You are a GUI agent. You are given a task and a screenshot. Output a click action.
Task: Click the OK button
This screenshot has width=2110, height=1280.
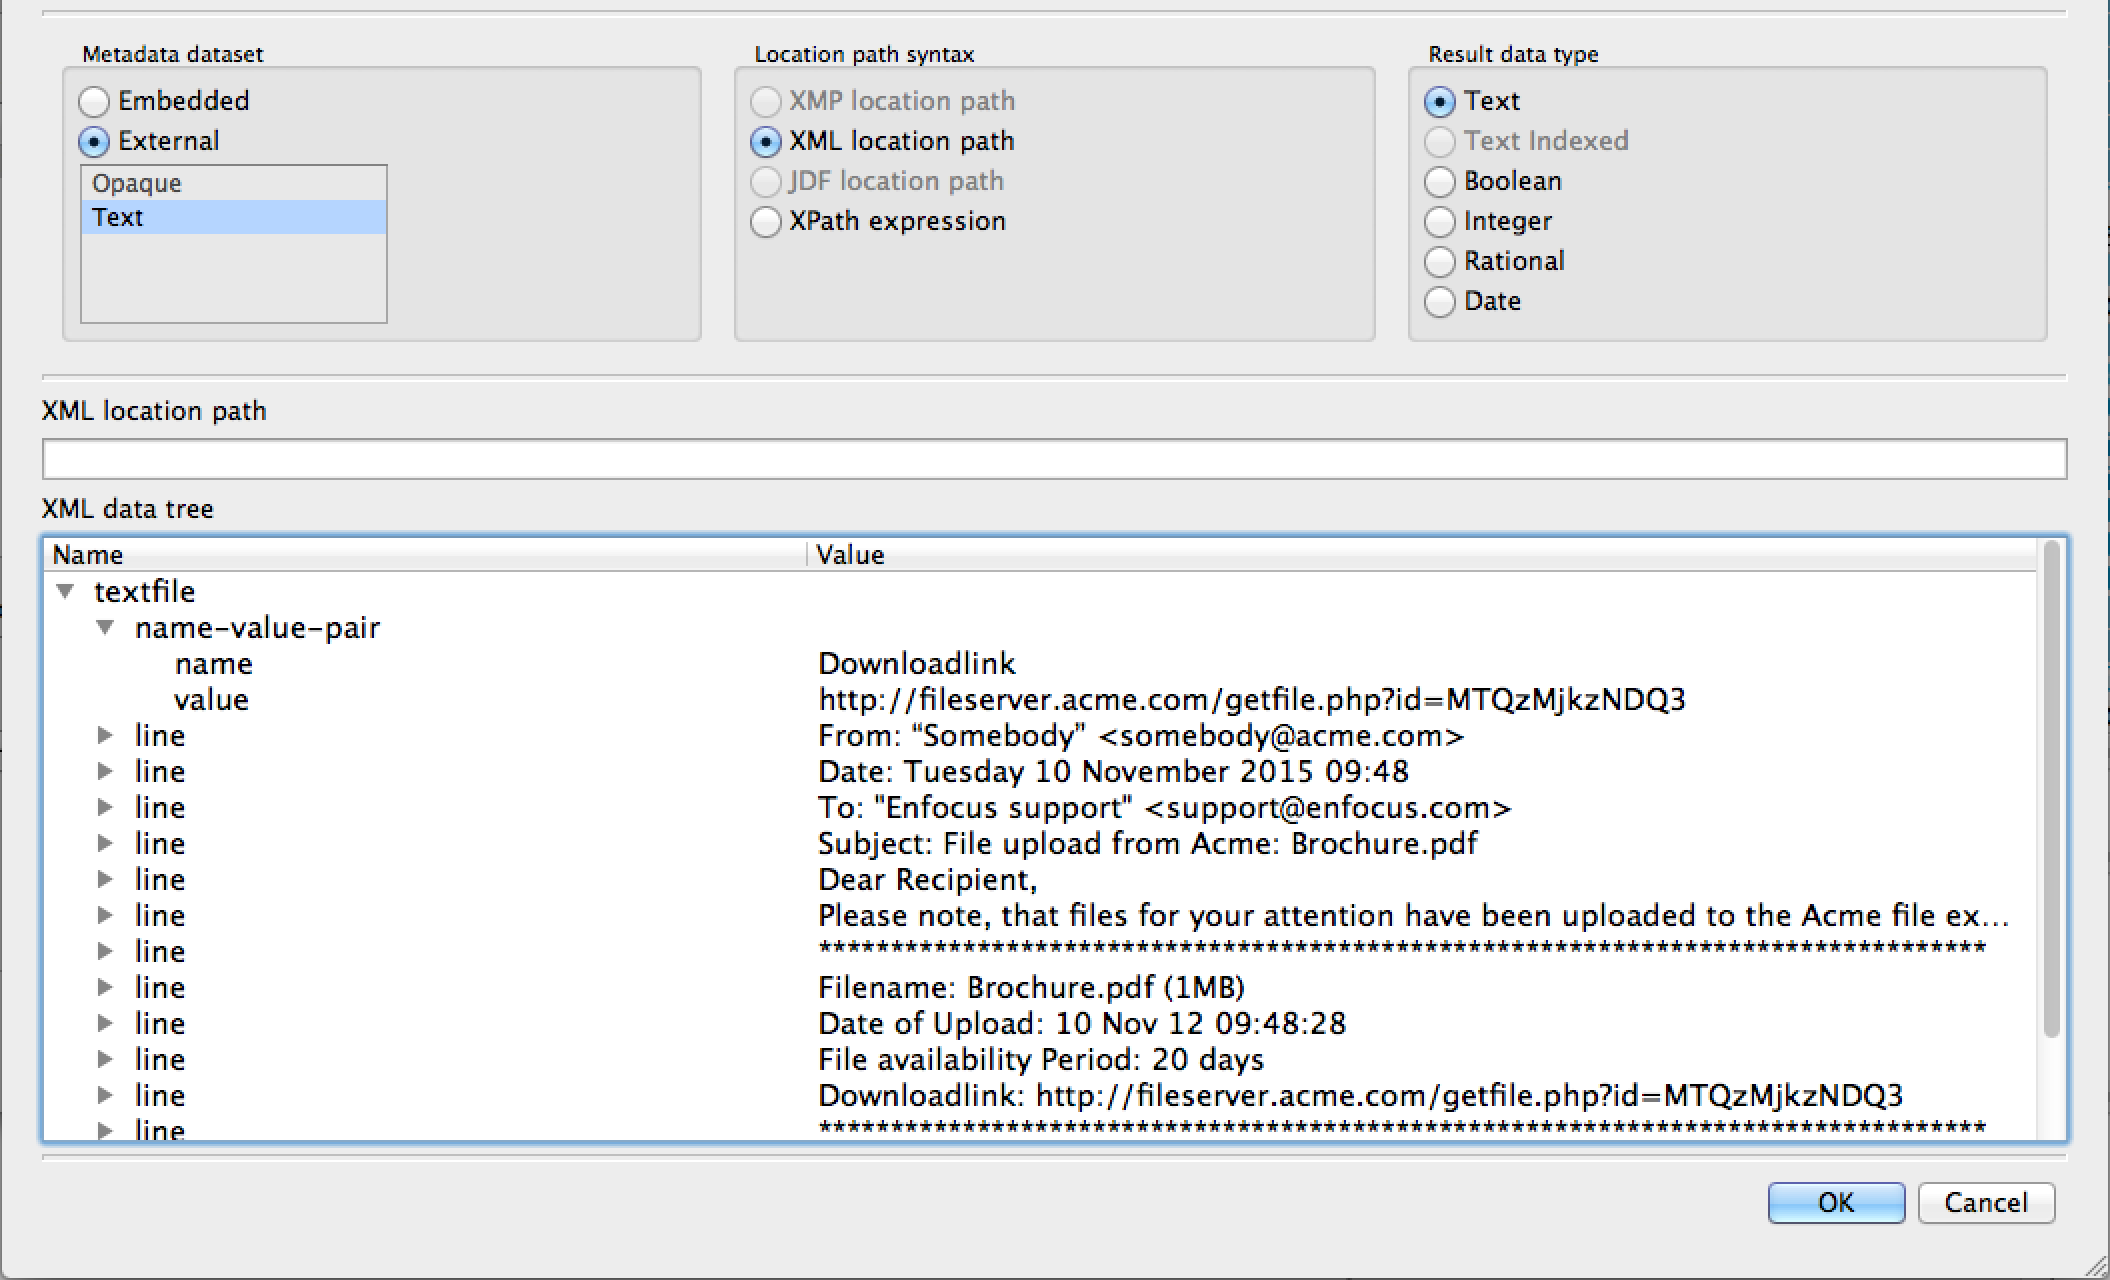(1835, 1203)
